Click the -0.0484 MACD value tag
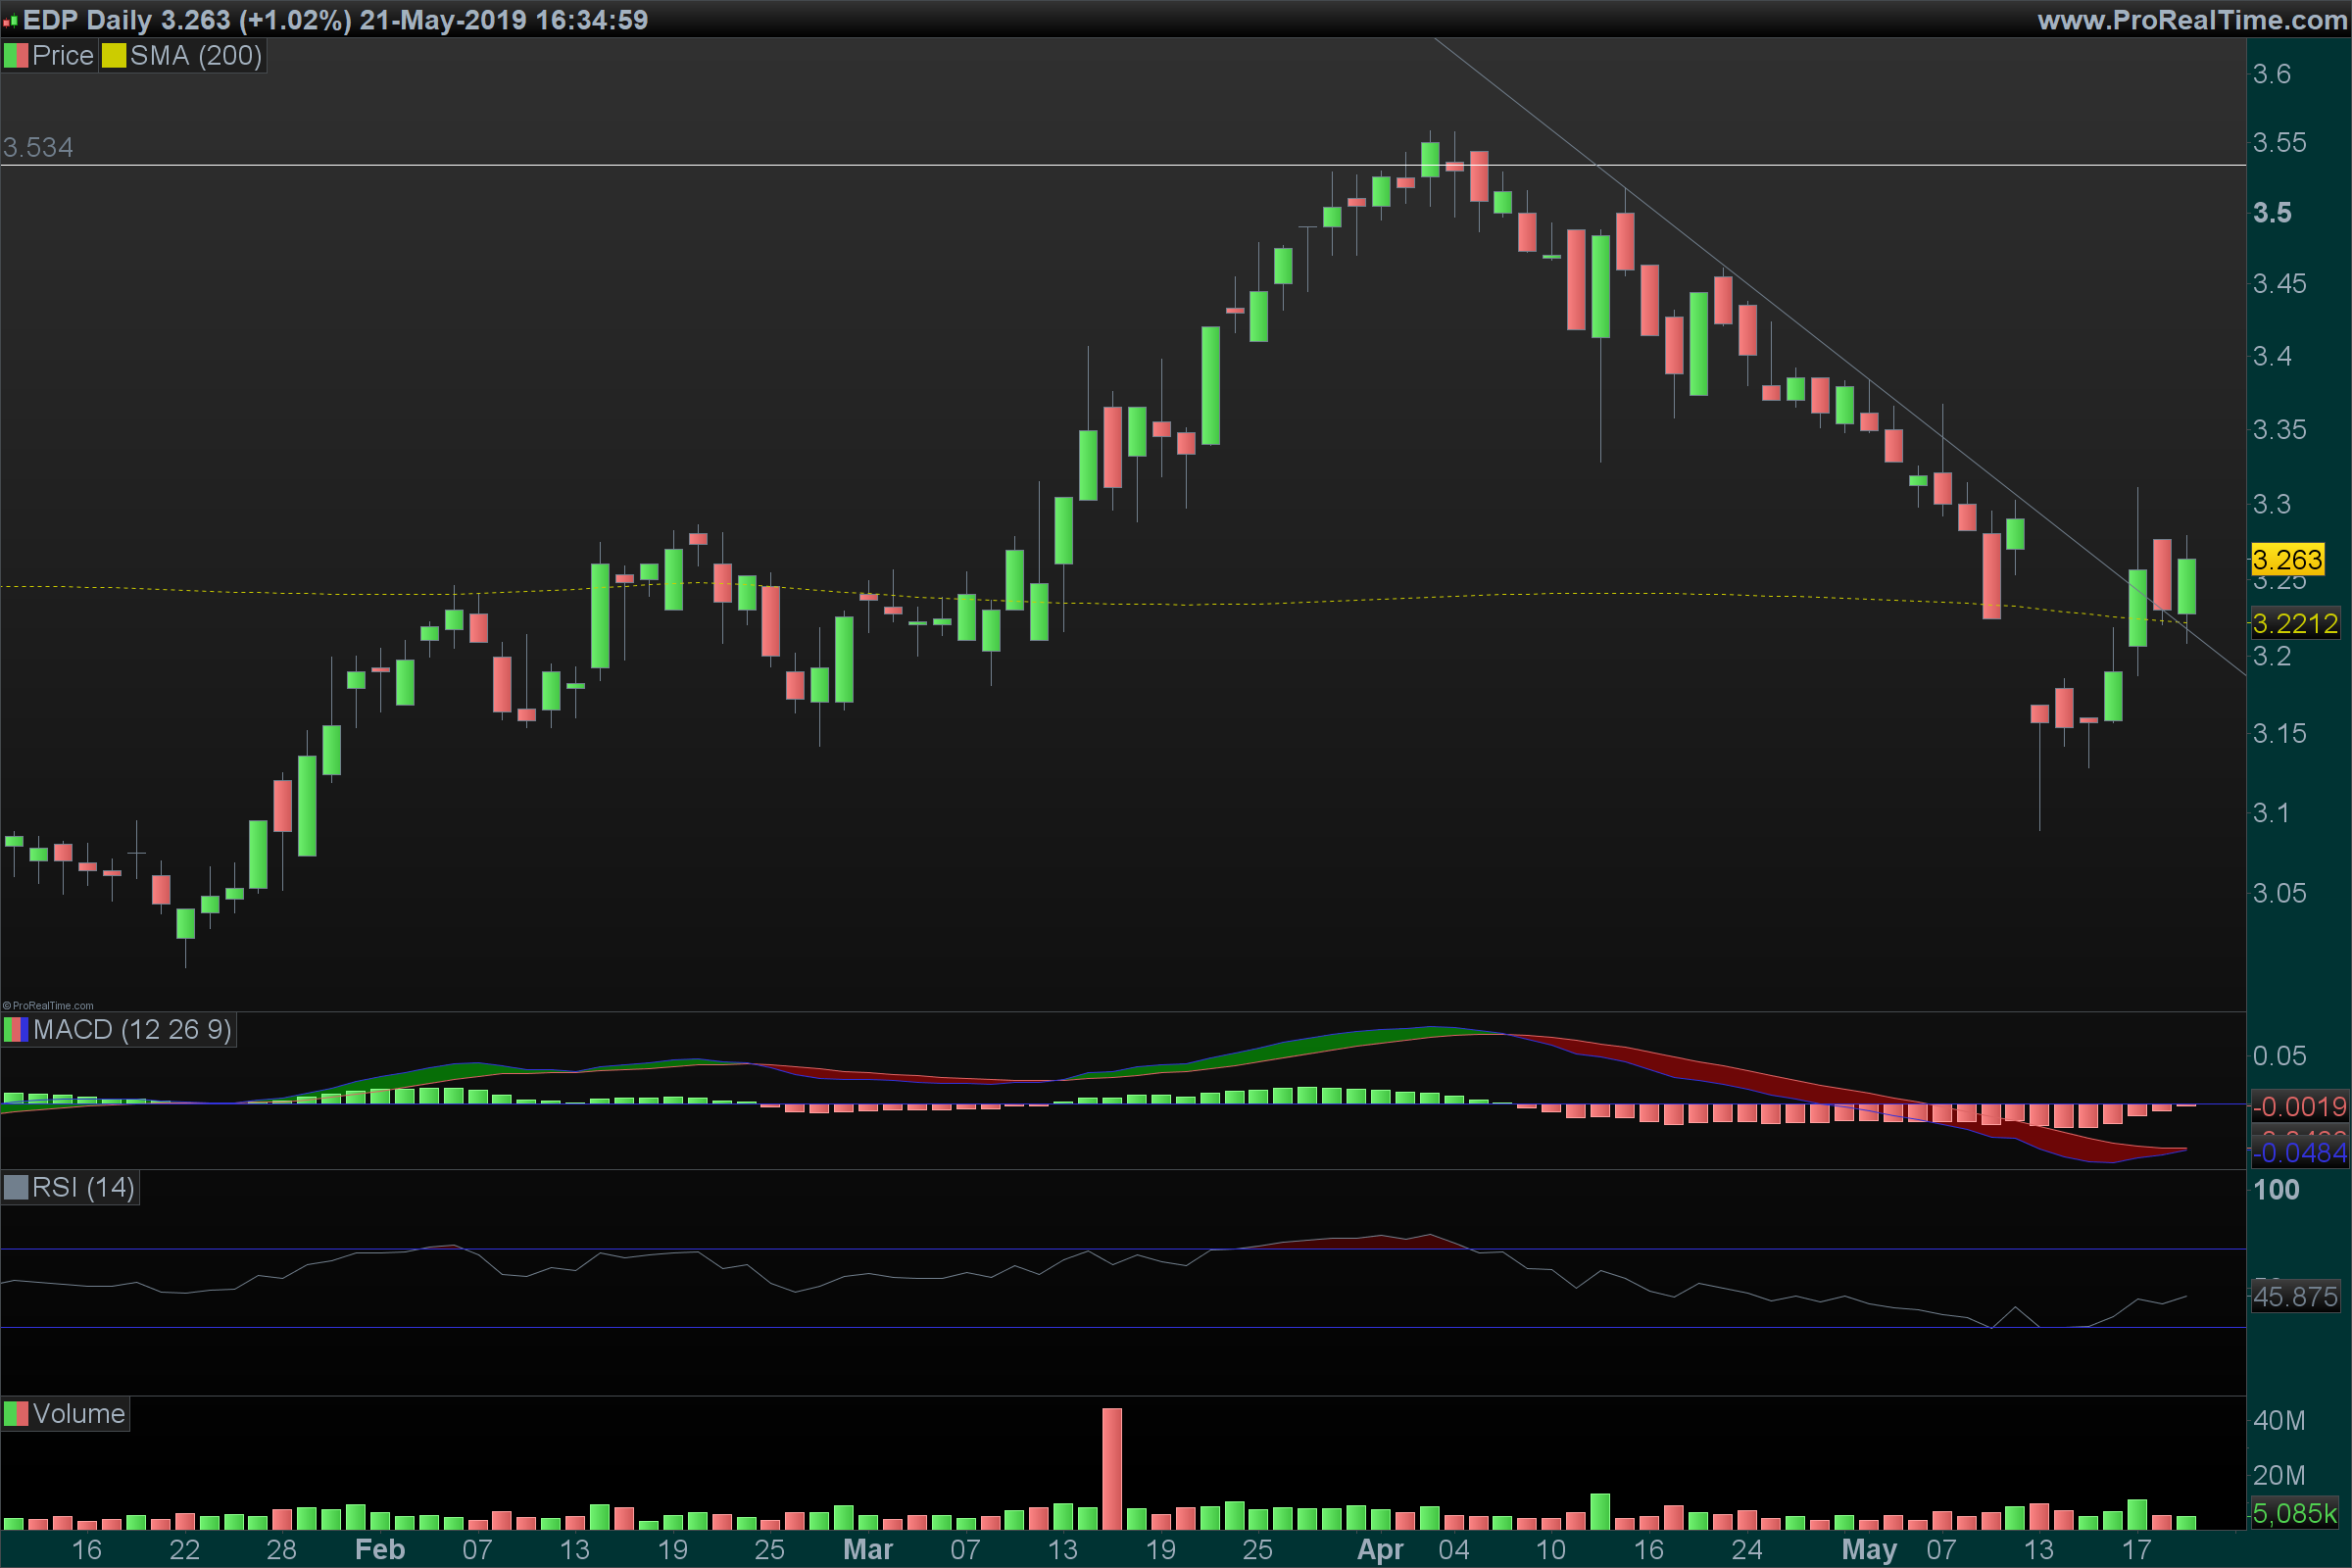This screenshot has height=1568, width=2352. pos(2299,1153)
